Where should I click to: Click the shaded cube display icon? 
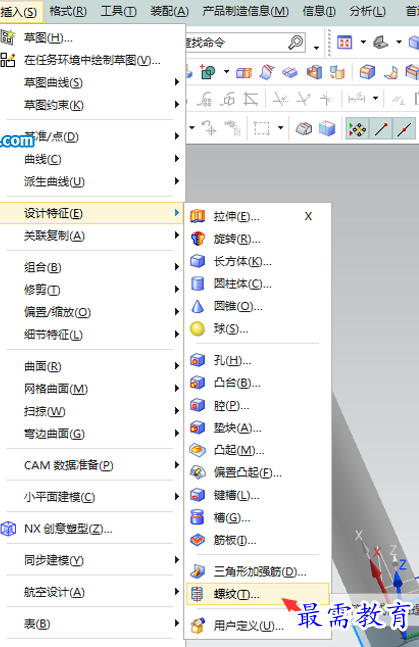[327, 128]
